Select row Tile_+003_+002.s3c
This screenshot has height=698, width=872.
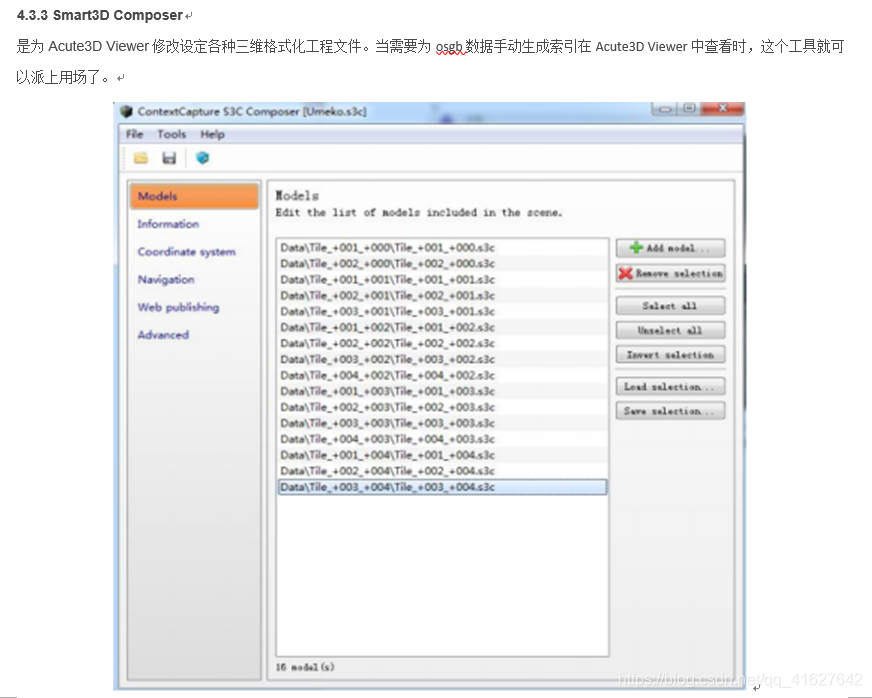coord(442,359)
